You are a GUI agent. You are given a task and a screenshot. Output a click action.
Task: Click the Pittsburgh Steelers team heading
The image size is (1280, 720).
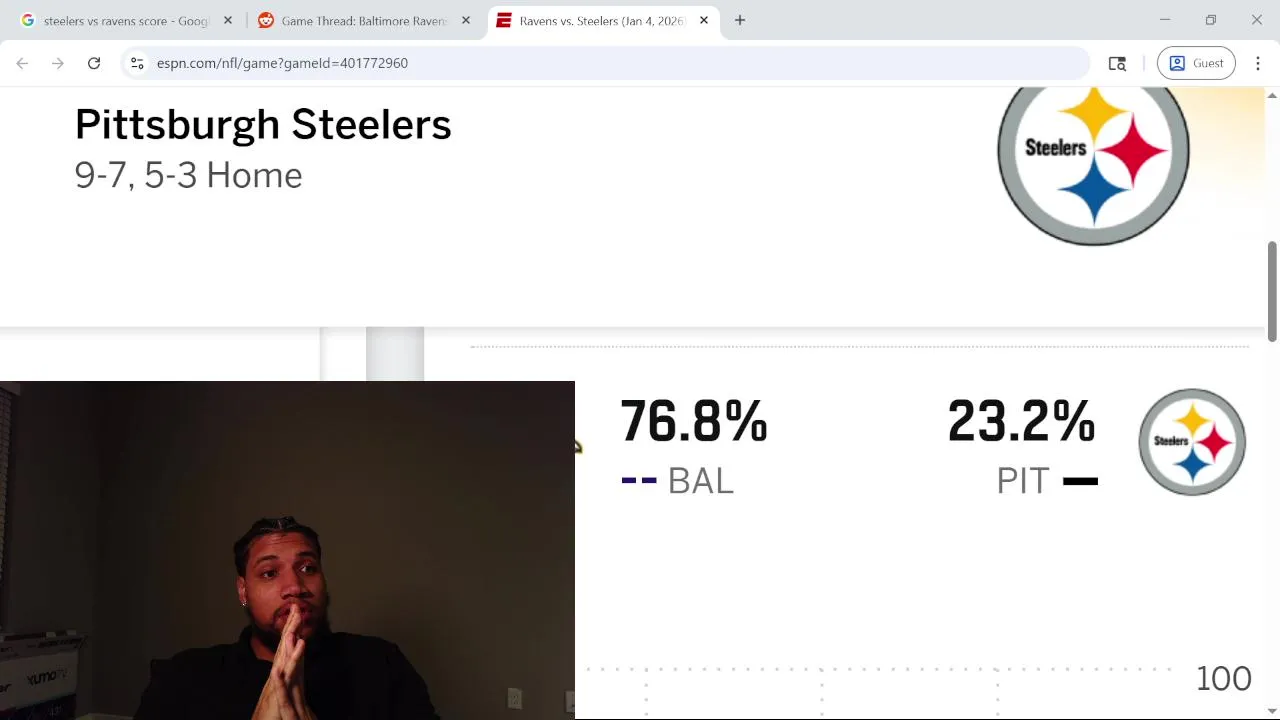click(263, 125)
